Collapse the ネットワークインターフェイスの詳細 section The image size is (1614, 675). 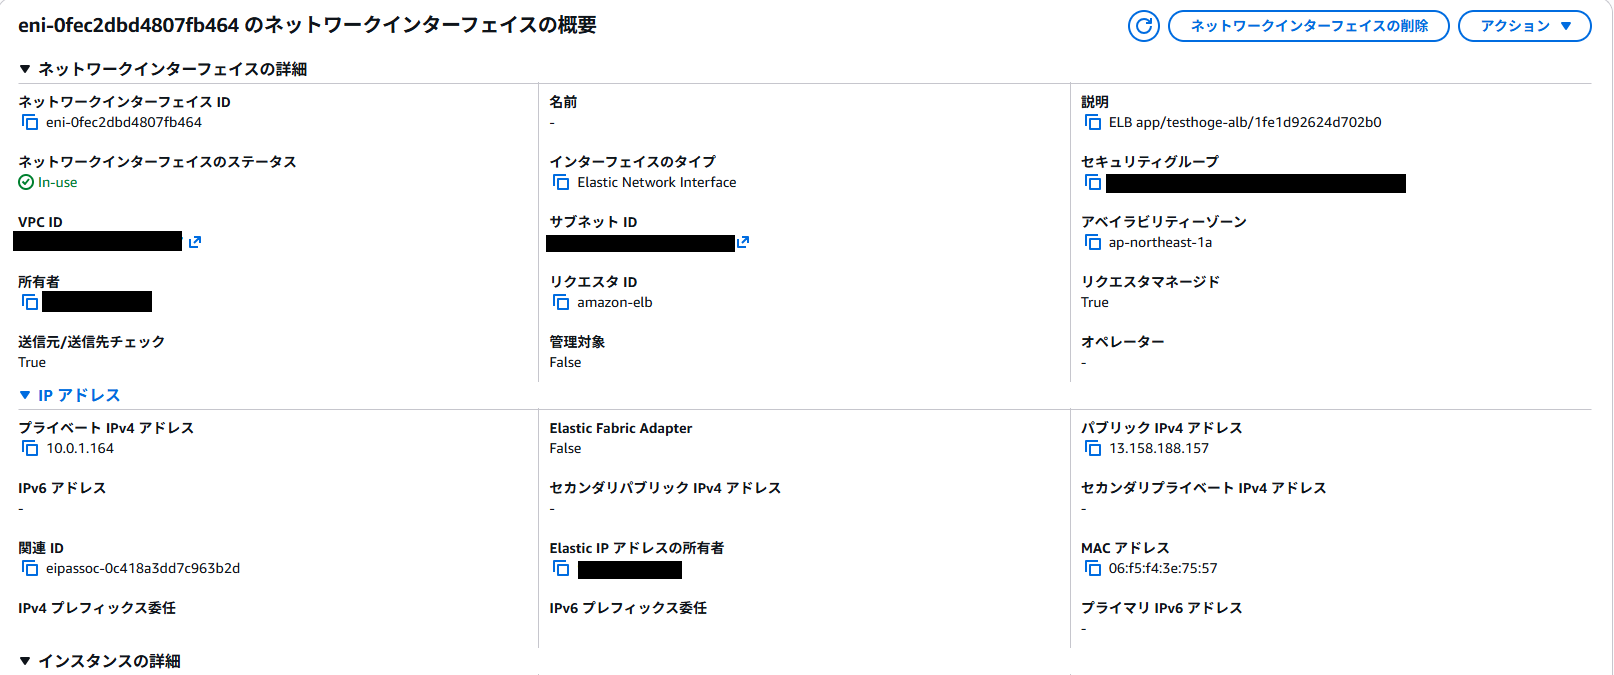tap(25, 69)
